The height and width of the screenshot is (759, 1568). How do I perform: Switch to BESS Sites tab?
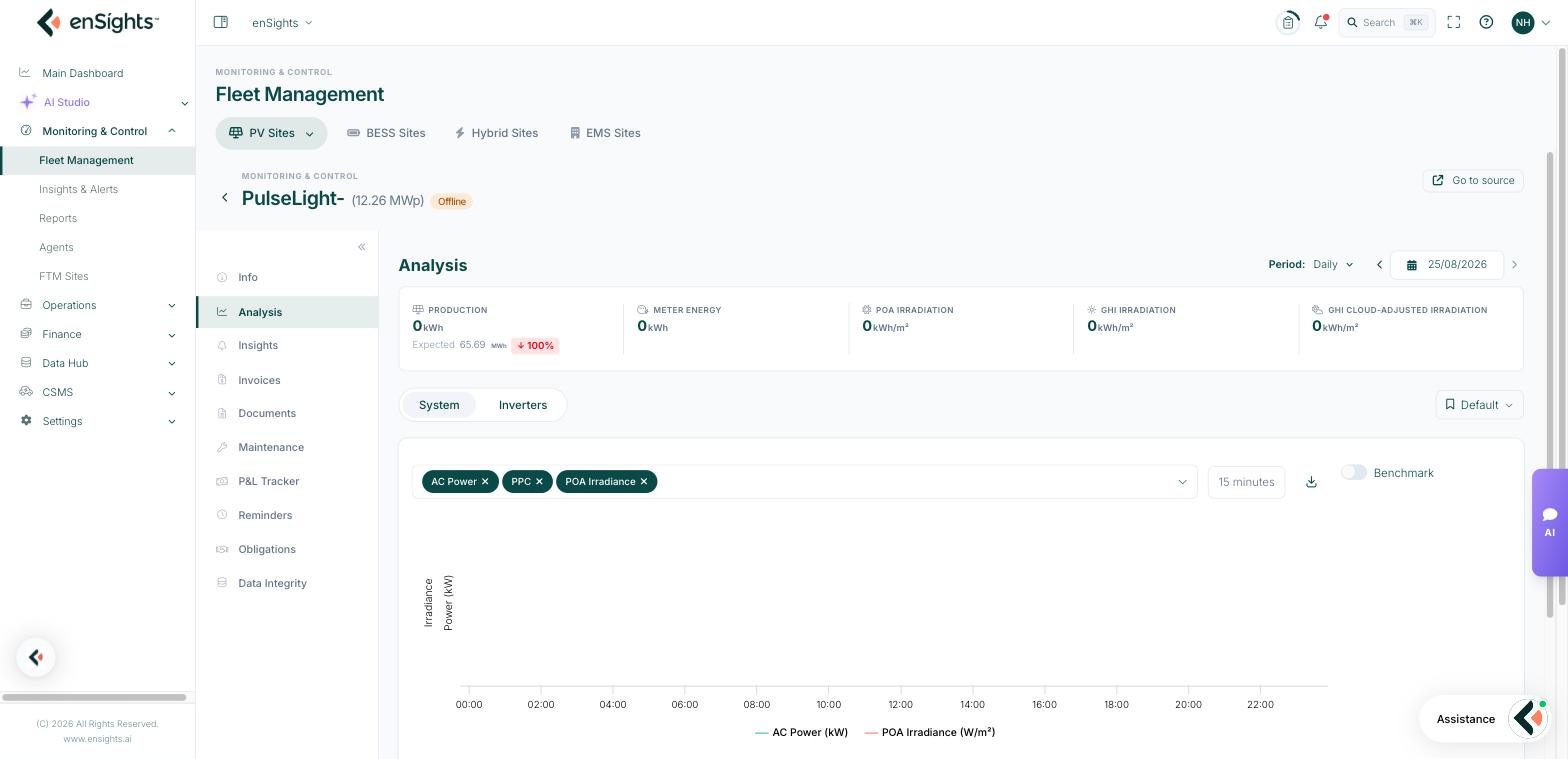tap(386, 133)
